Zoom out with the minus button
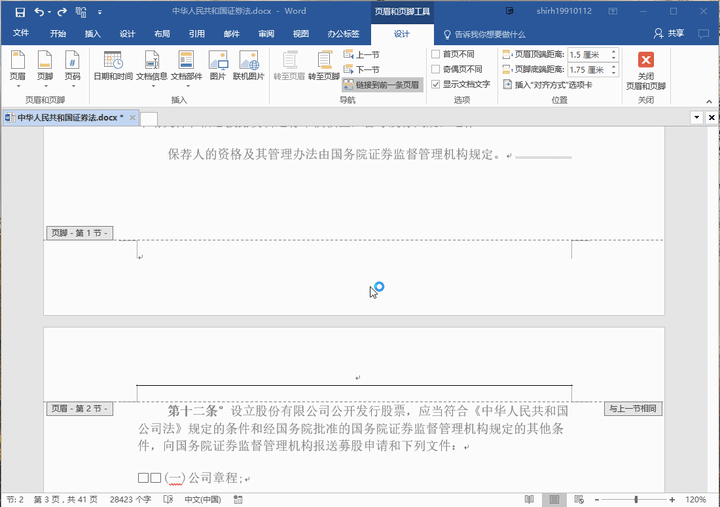 coord(596,499)
